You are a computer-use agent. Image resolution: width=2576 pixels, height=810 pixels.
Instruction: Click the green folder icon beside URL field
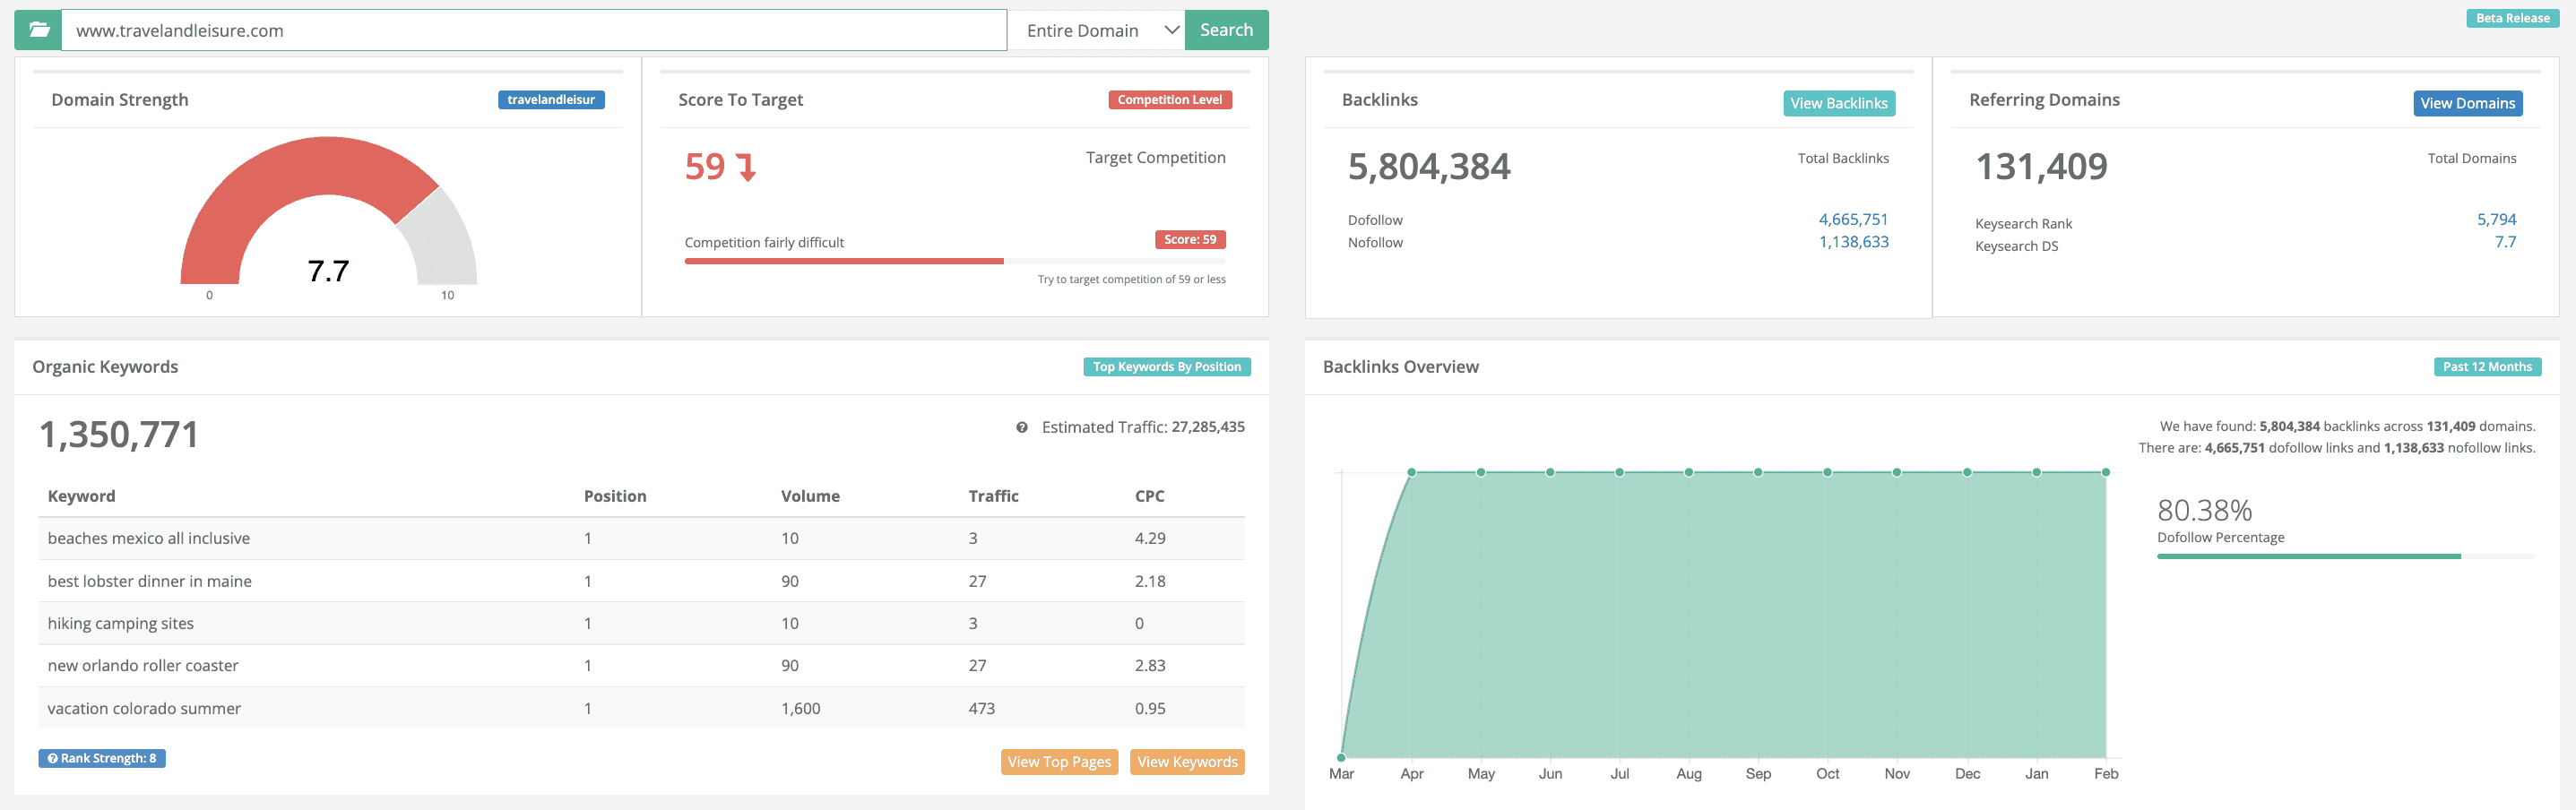click(39, 30)
